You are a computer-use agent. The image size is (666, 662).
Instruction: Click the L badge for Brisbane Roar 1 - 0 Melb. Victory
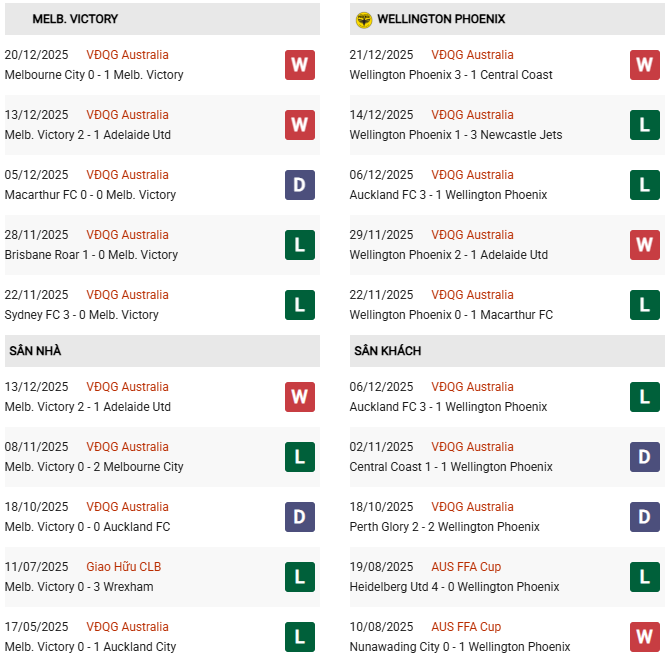(x=299, y=245)
